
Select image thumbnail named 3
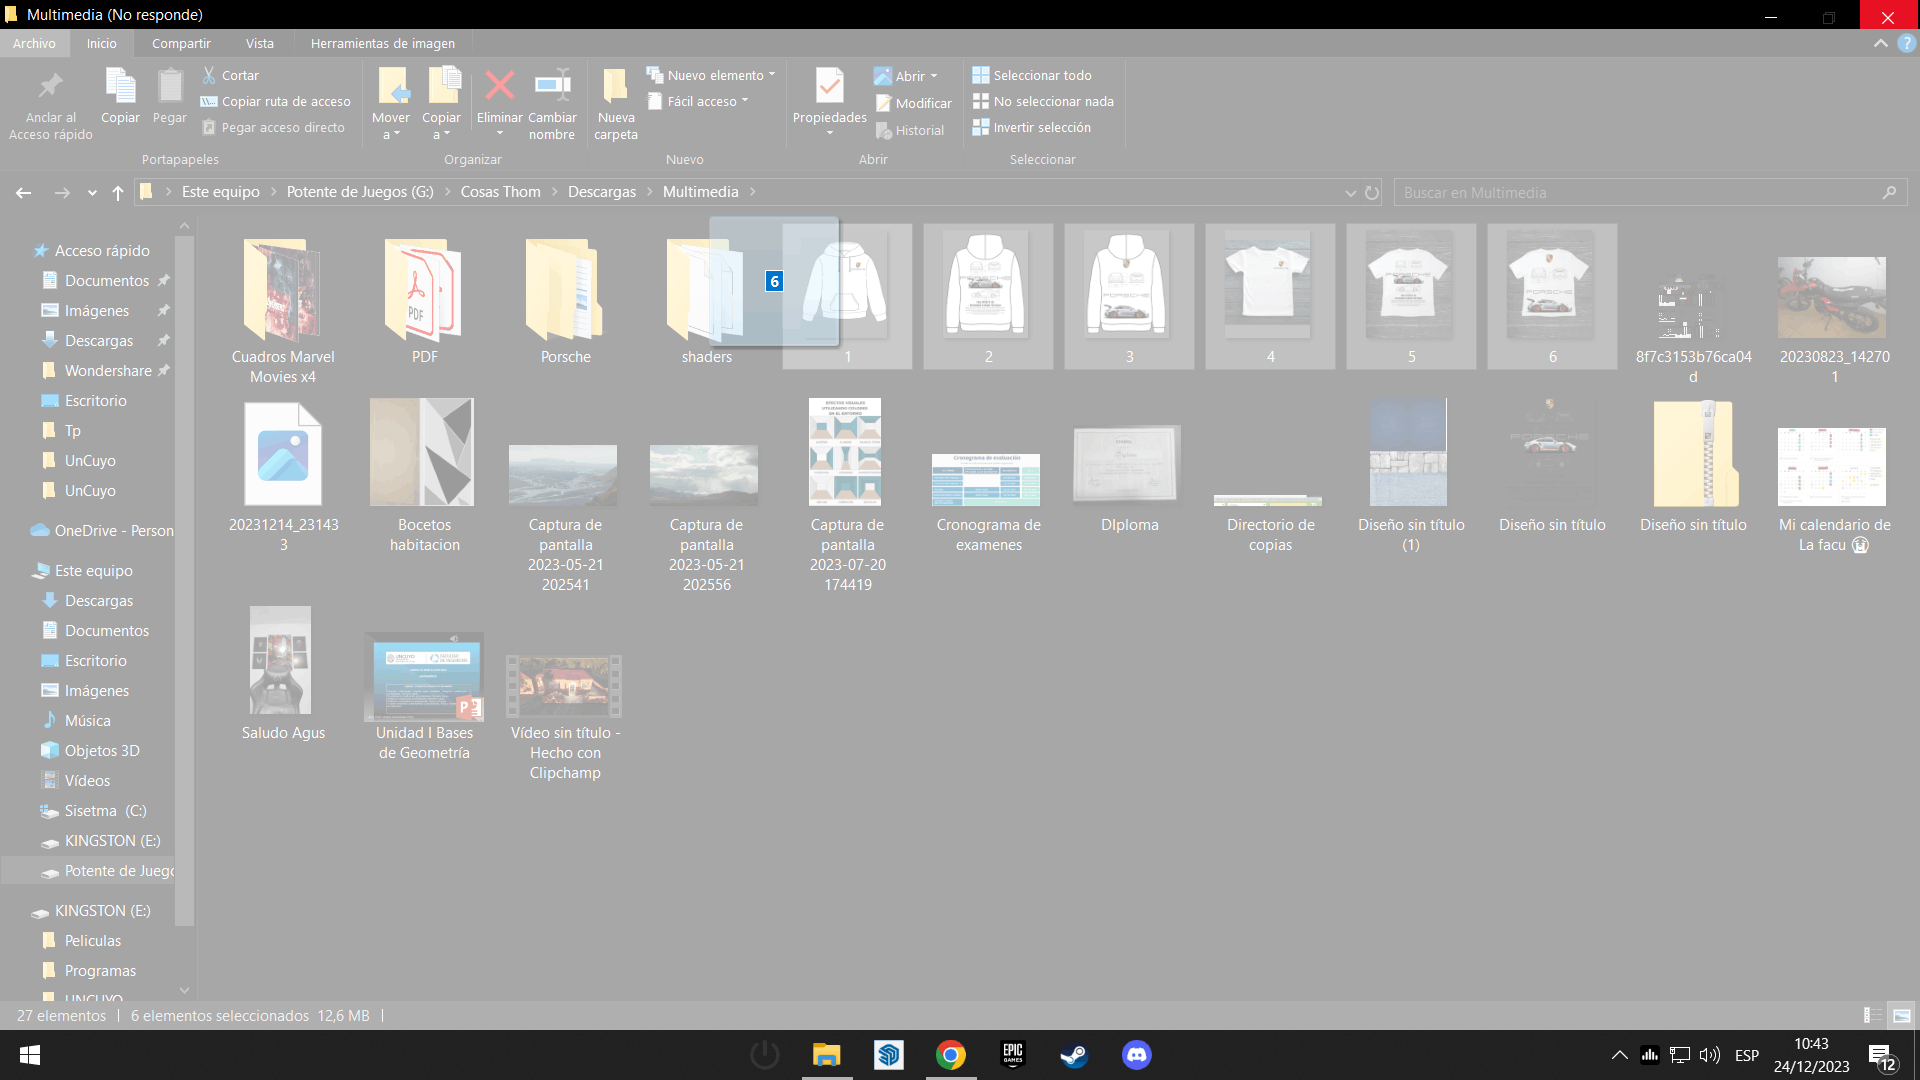click(x=1129, y=297)
